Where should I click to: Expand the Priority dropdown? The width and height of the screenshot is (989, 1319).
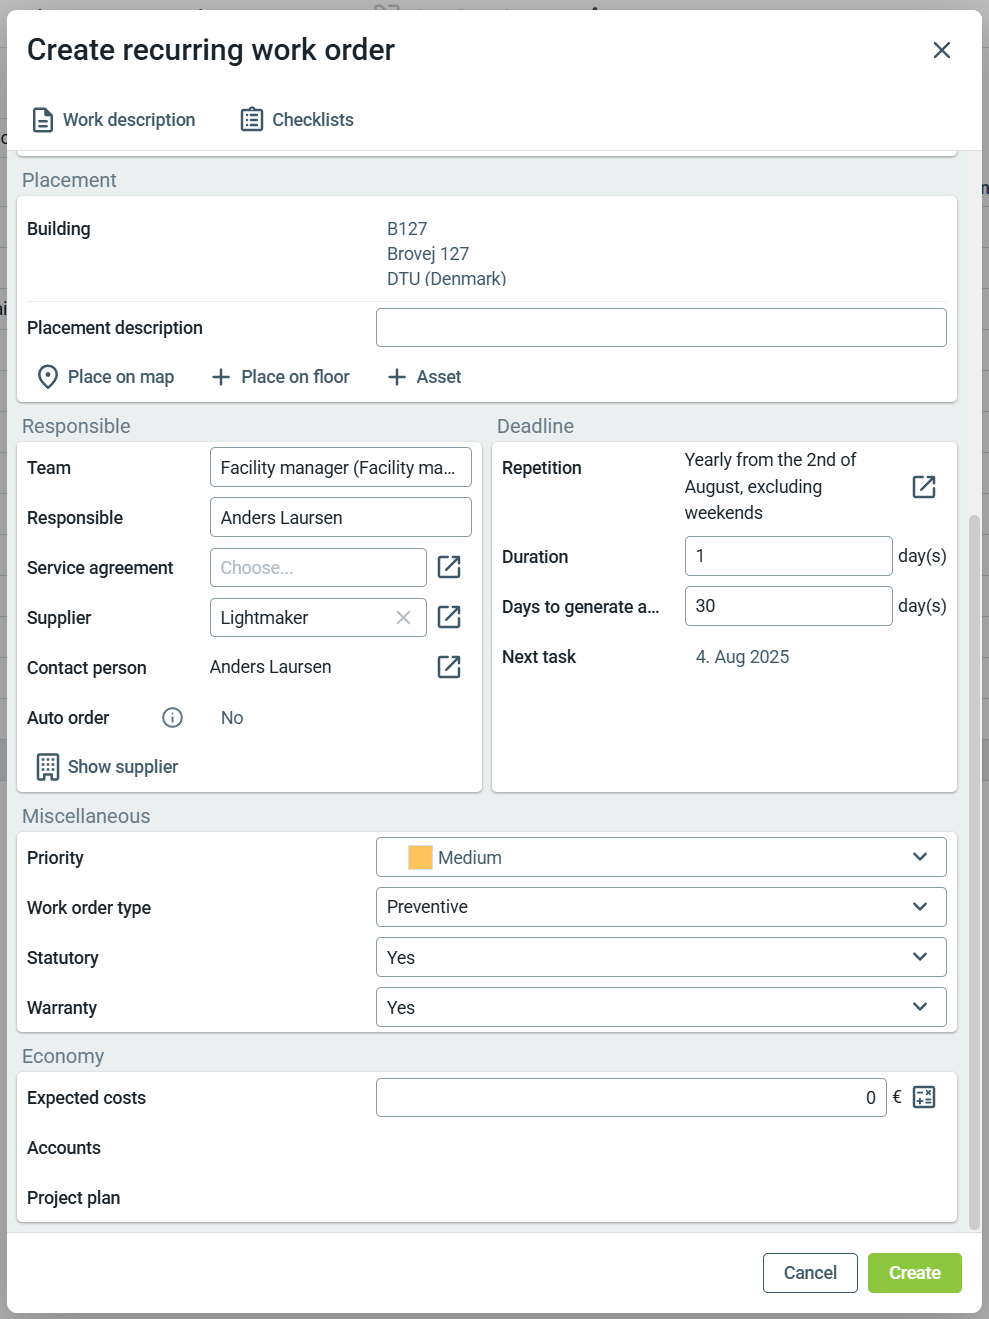point(919,857)
